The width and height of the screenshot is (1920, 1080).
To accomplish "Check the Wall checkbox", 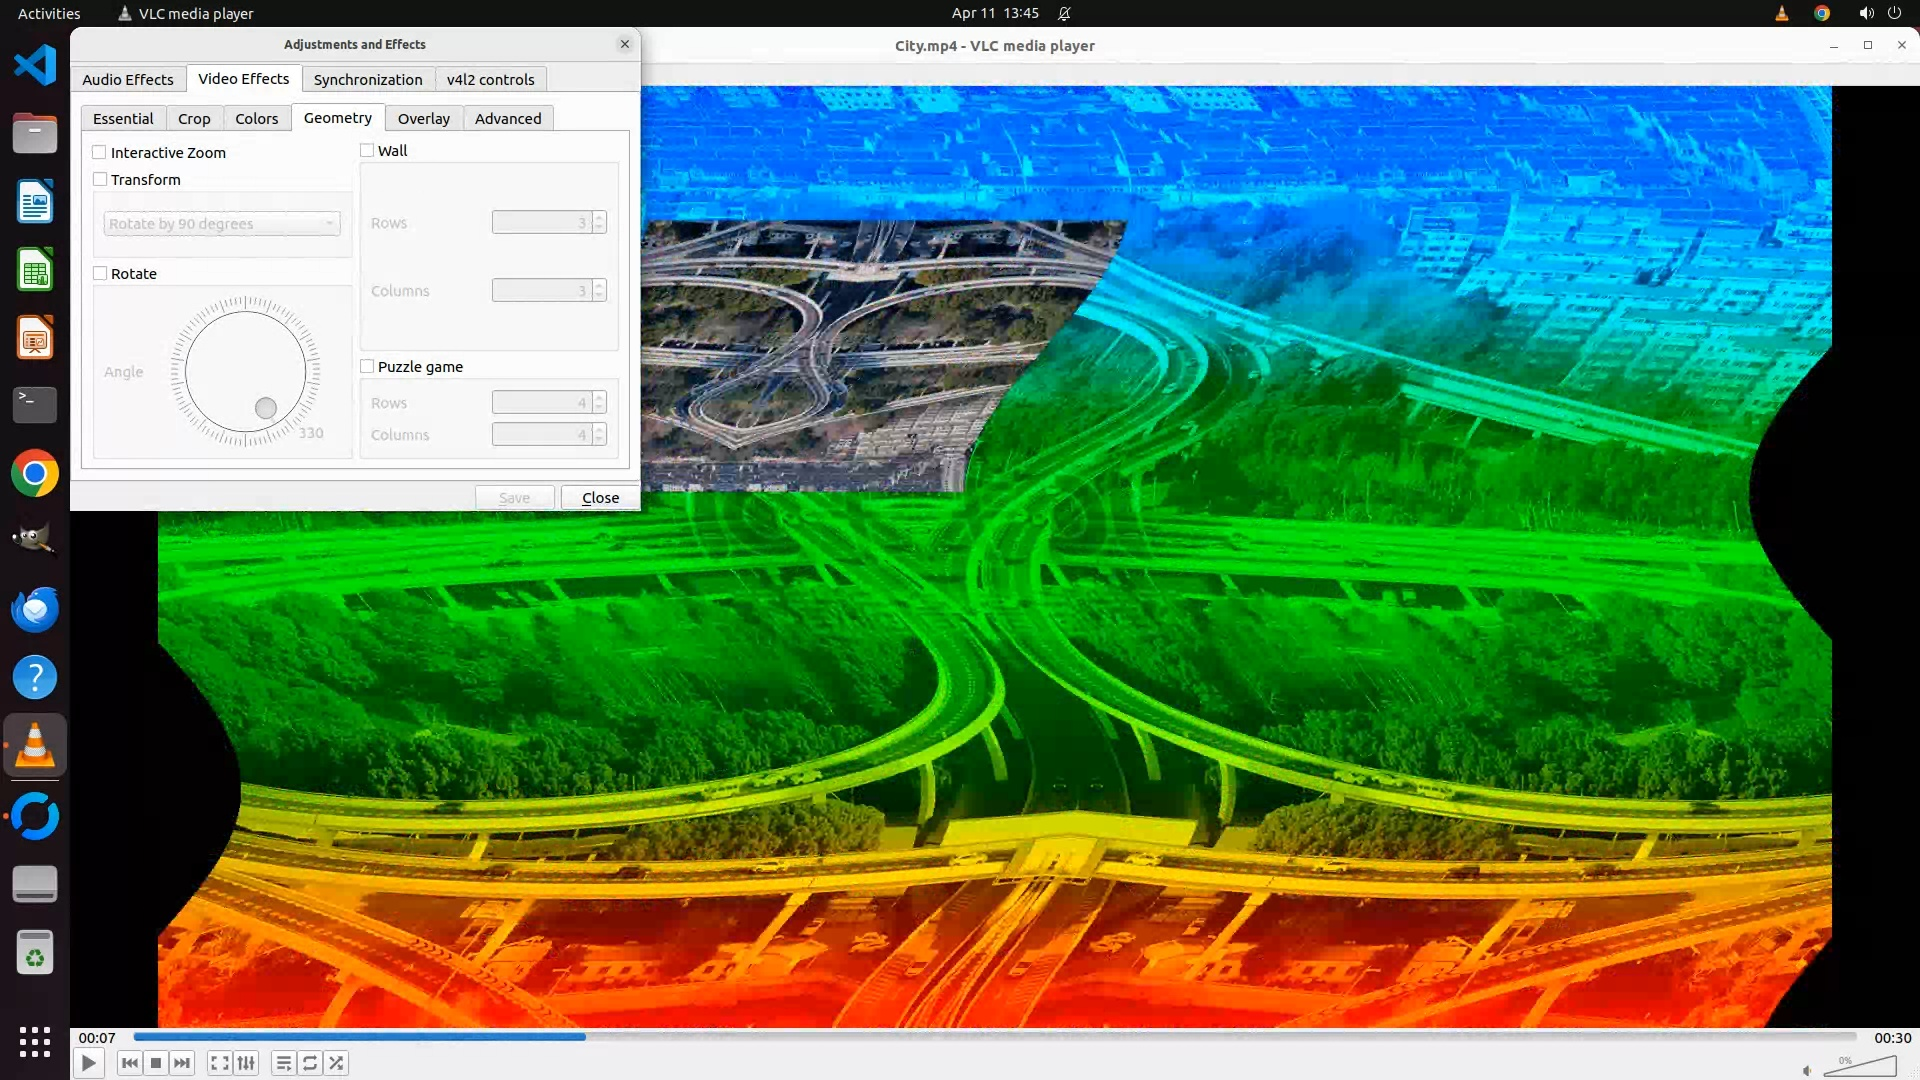I will 367,150.
